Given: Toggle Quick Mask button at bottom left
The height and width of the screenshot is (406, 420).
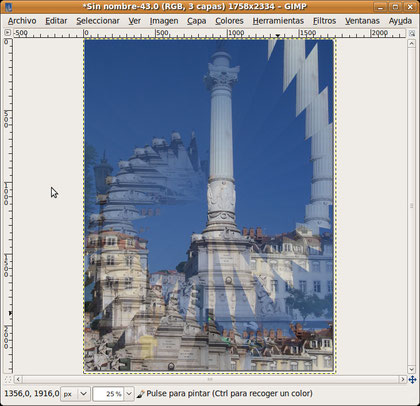Looking at the screenshot, I should pos(8,379).
